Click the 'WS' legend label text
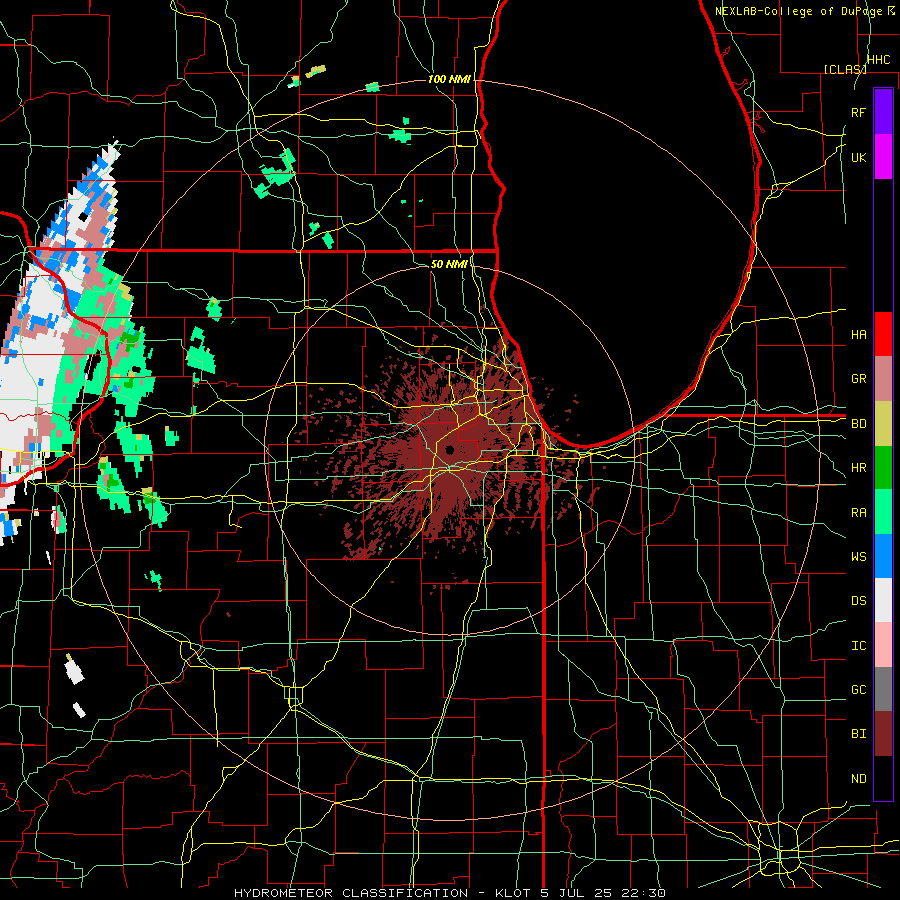 (x=859, y=557)
